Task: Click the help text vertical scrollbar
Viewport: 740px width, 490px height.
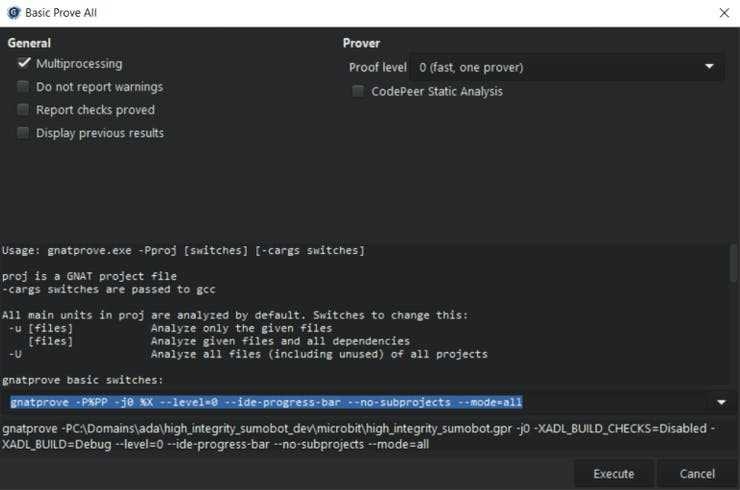Action: (733, 270)
